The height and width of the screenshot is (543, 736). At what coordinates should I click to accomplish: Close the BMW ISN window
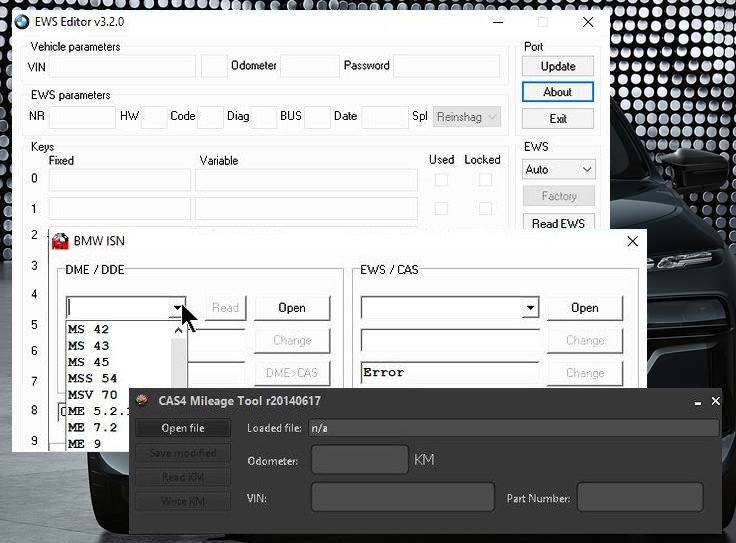(632, 241)
